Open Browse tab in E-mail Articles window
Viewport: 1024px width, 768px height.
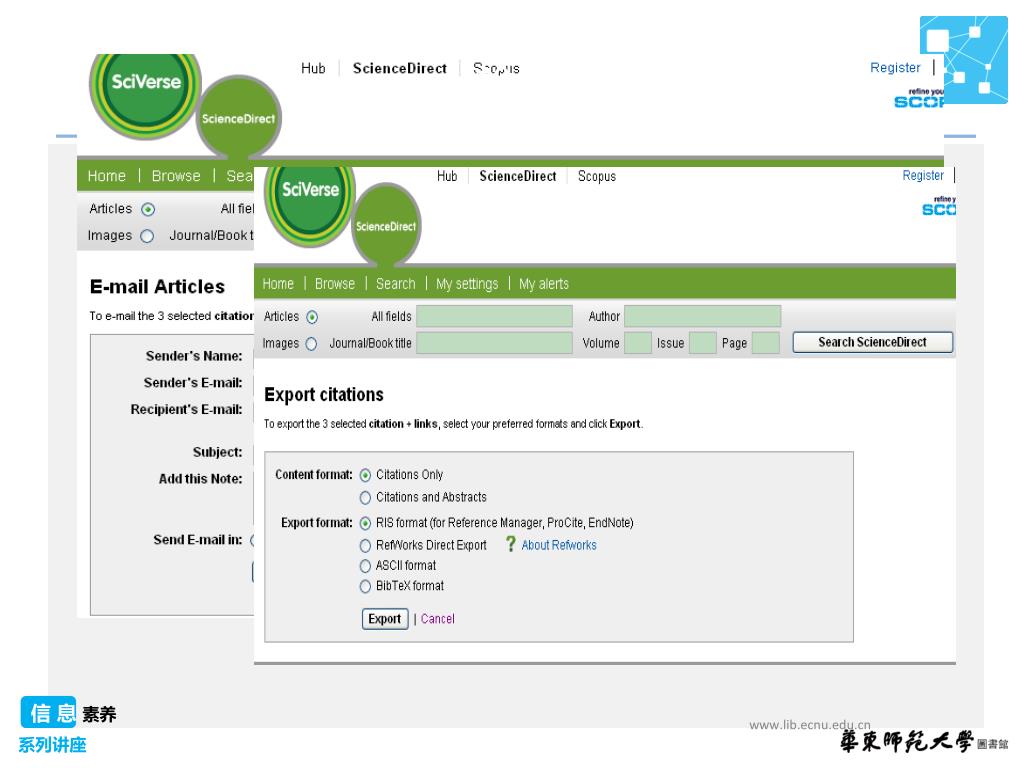pos(176,176)
